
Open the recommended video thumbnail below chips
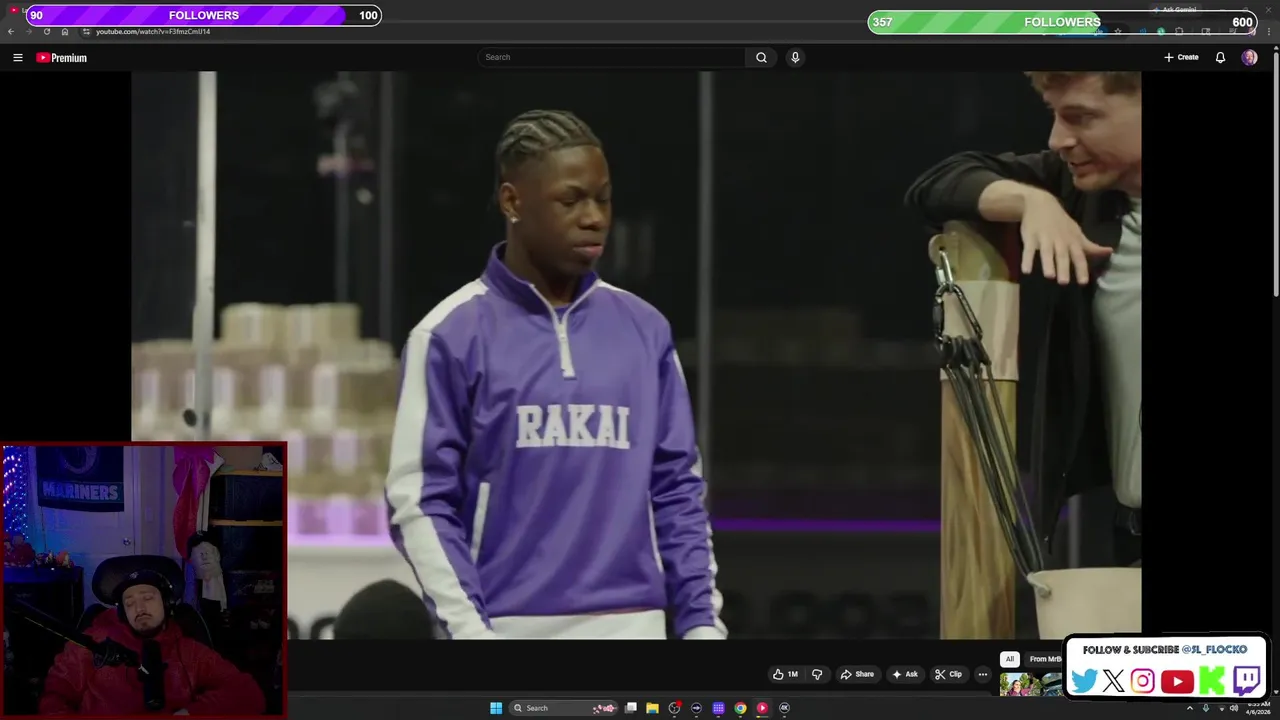1030,684
